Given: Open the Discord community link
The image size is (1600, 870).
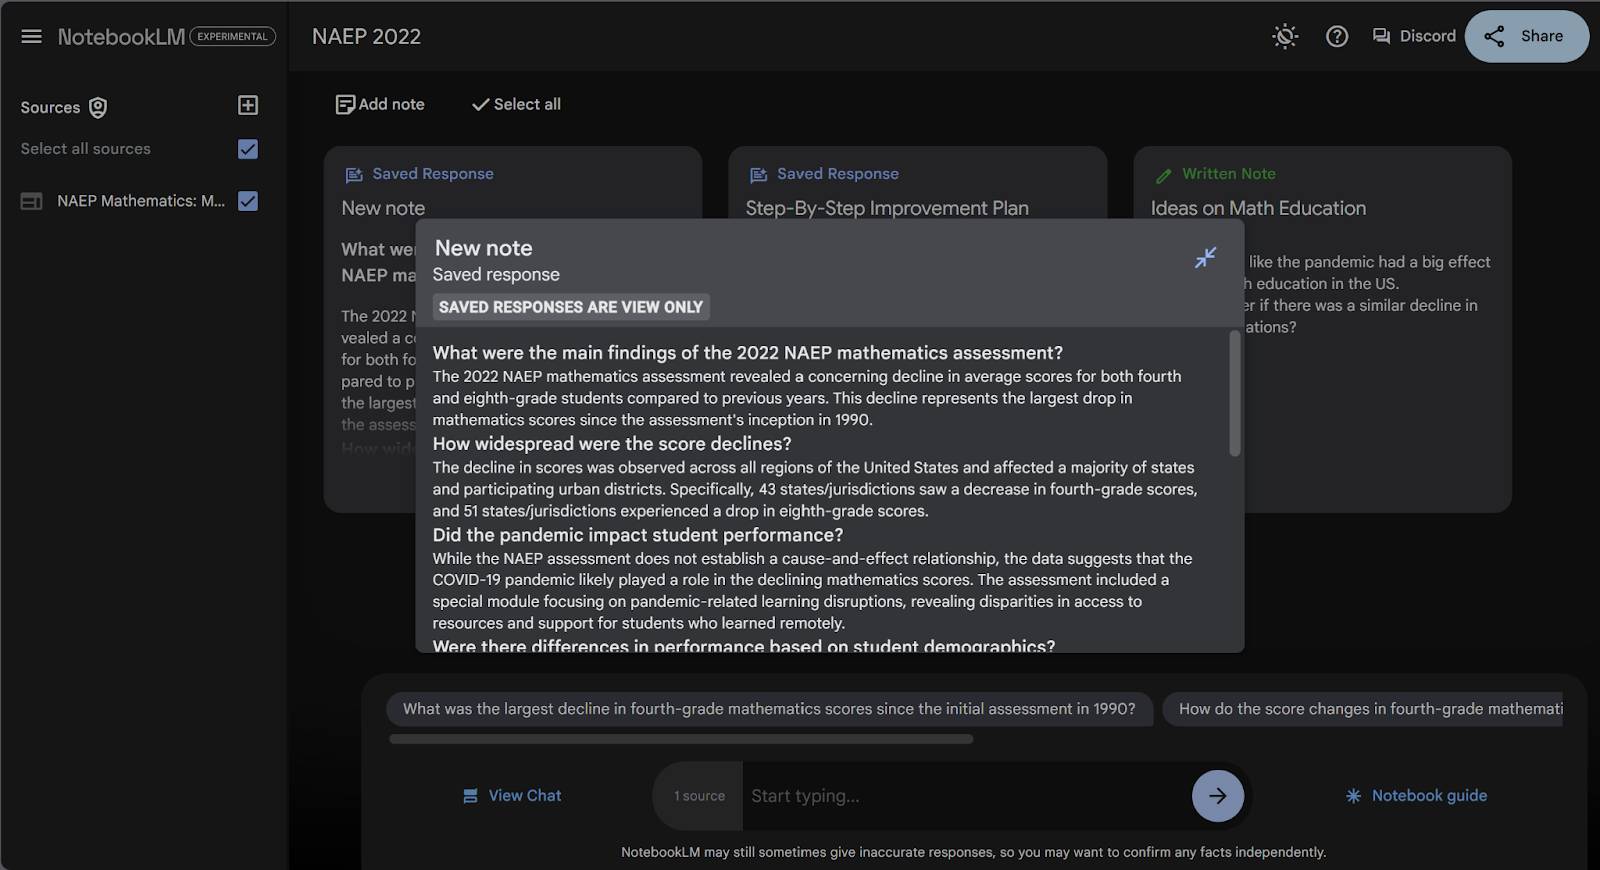Looking at the screenshot, I should coord(1414,36).
